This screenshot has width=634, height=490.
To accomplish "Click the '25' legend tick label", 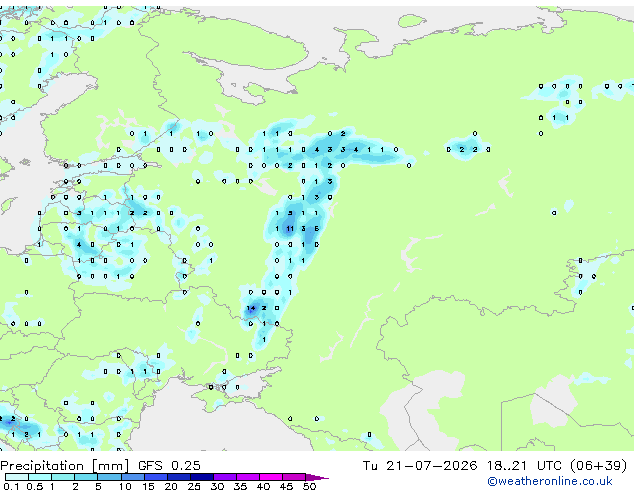I will pos(194,486).
